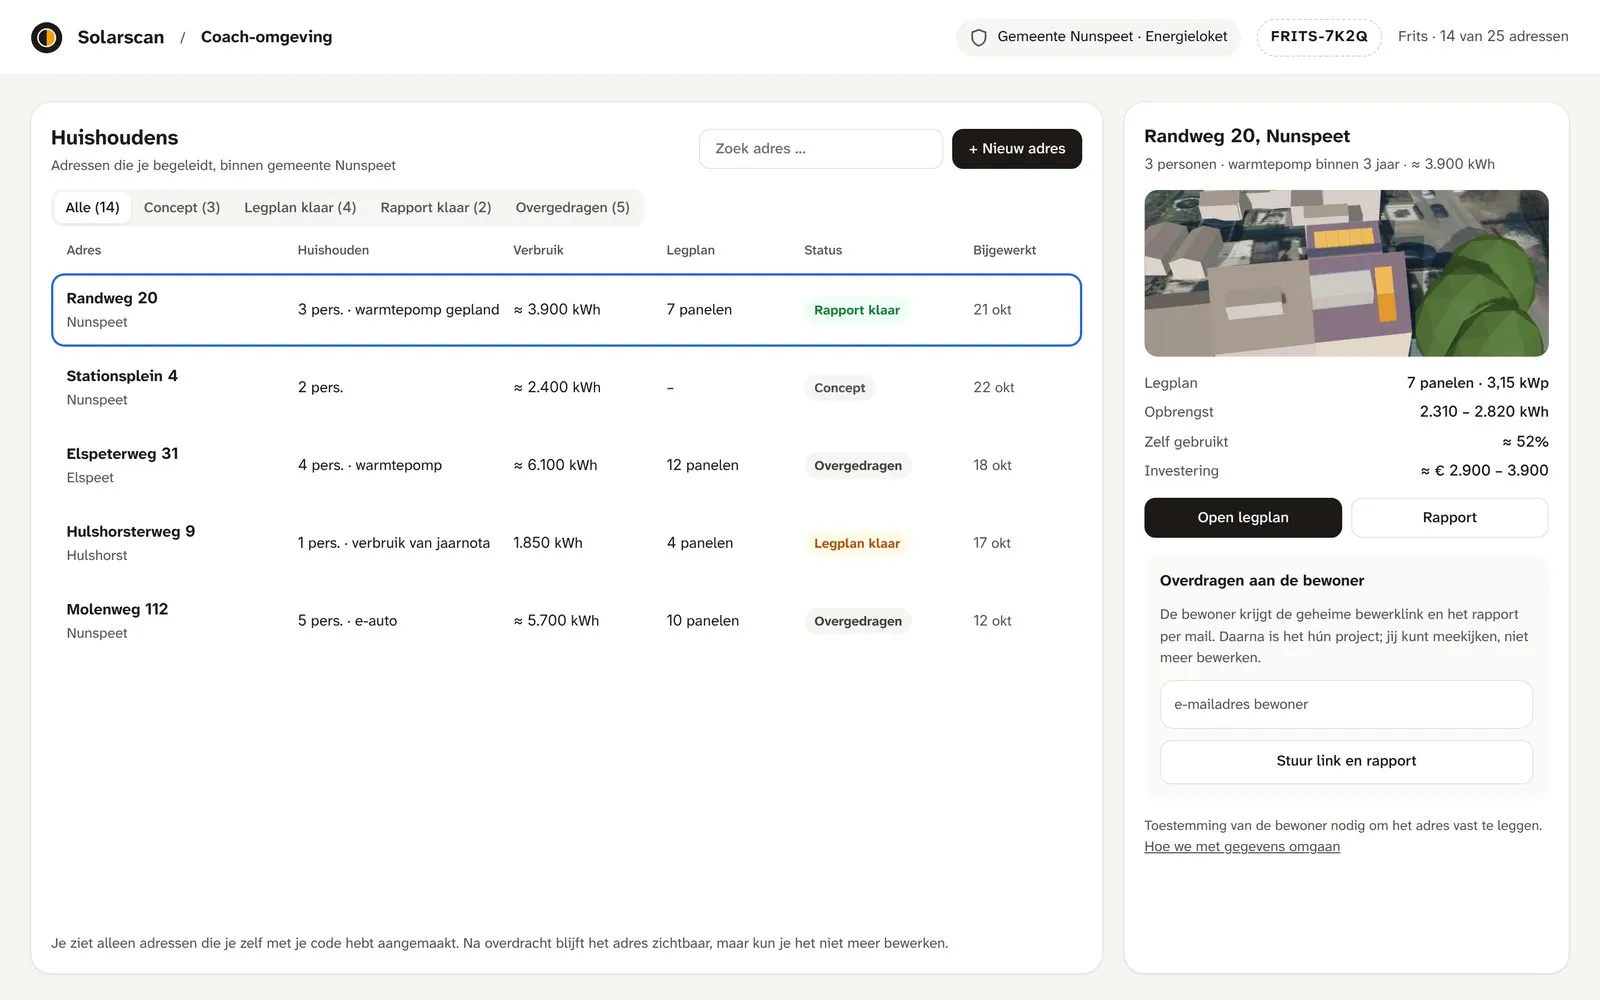Click the 12 panelen cell
This screenshot has width=1600, height=1000.
pyautogui.click(x=702, y=466)
